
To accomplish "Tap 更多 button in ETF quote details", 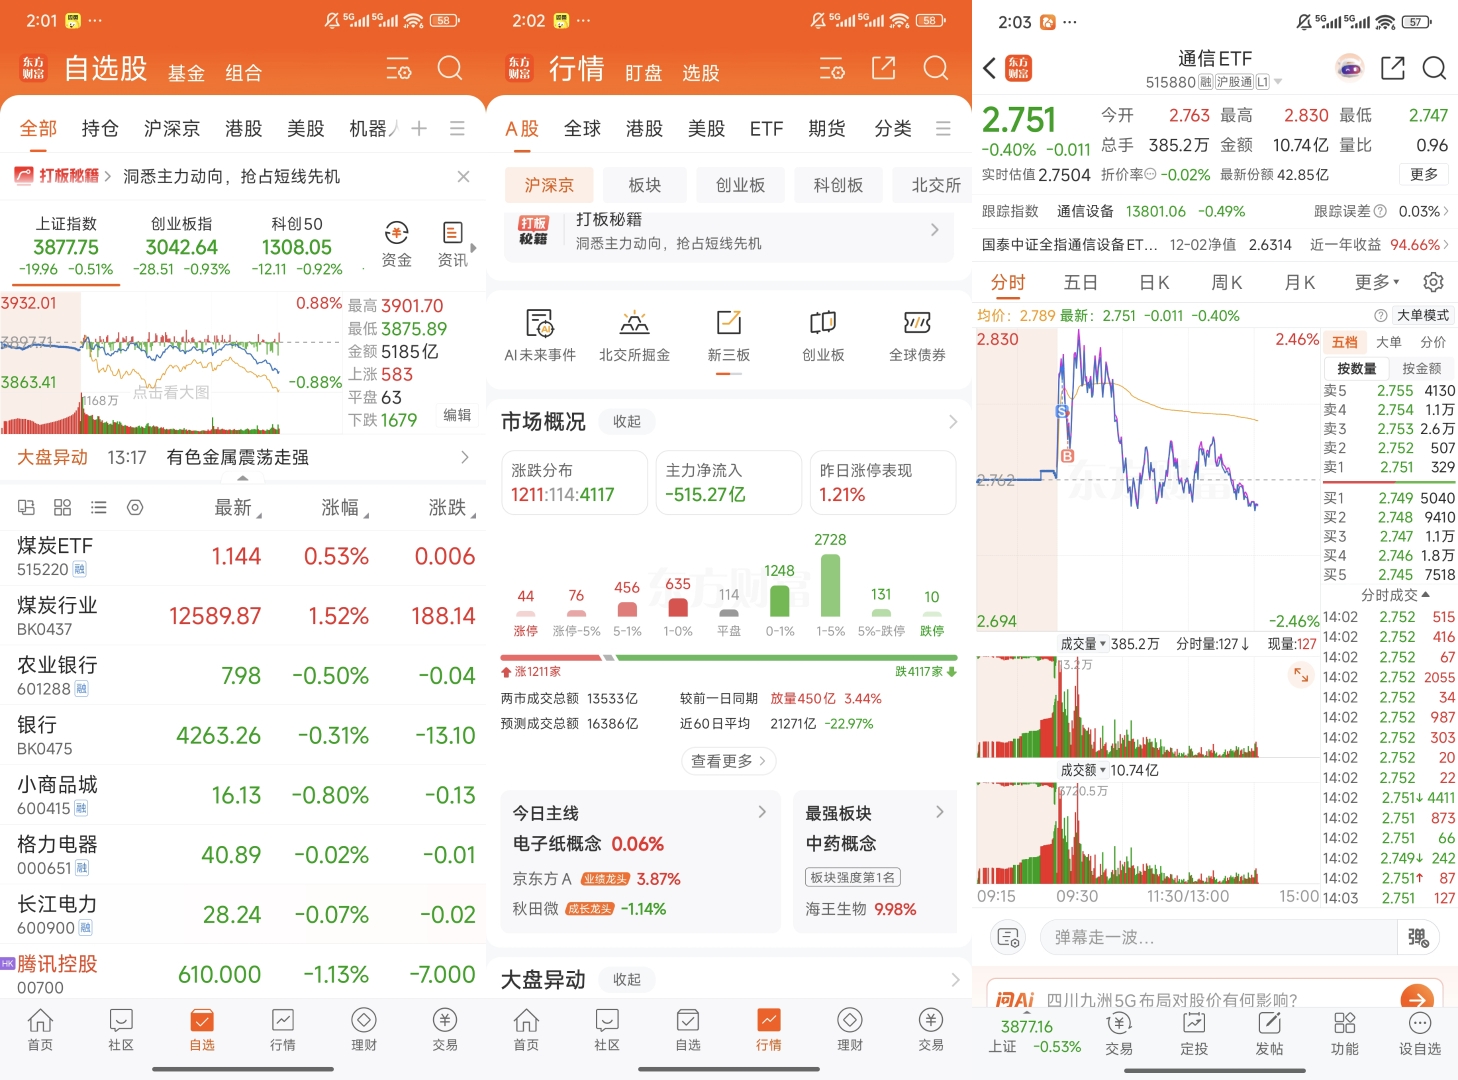I will click(1423, 174).
